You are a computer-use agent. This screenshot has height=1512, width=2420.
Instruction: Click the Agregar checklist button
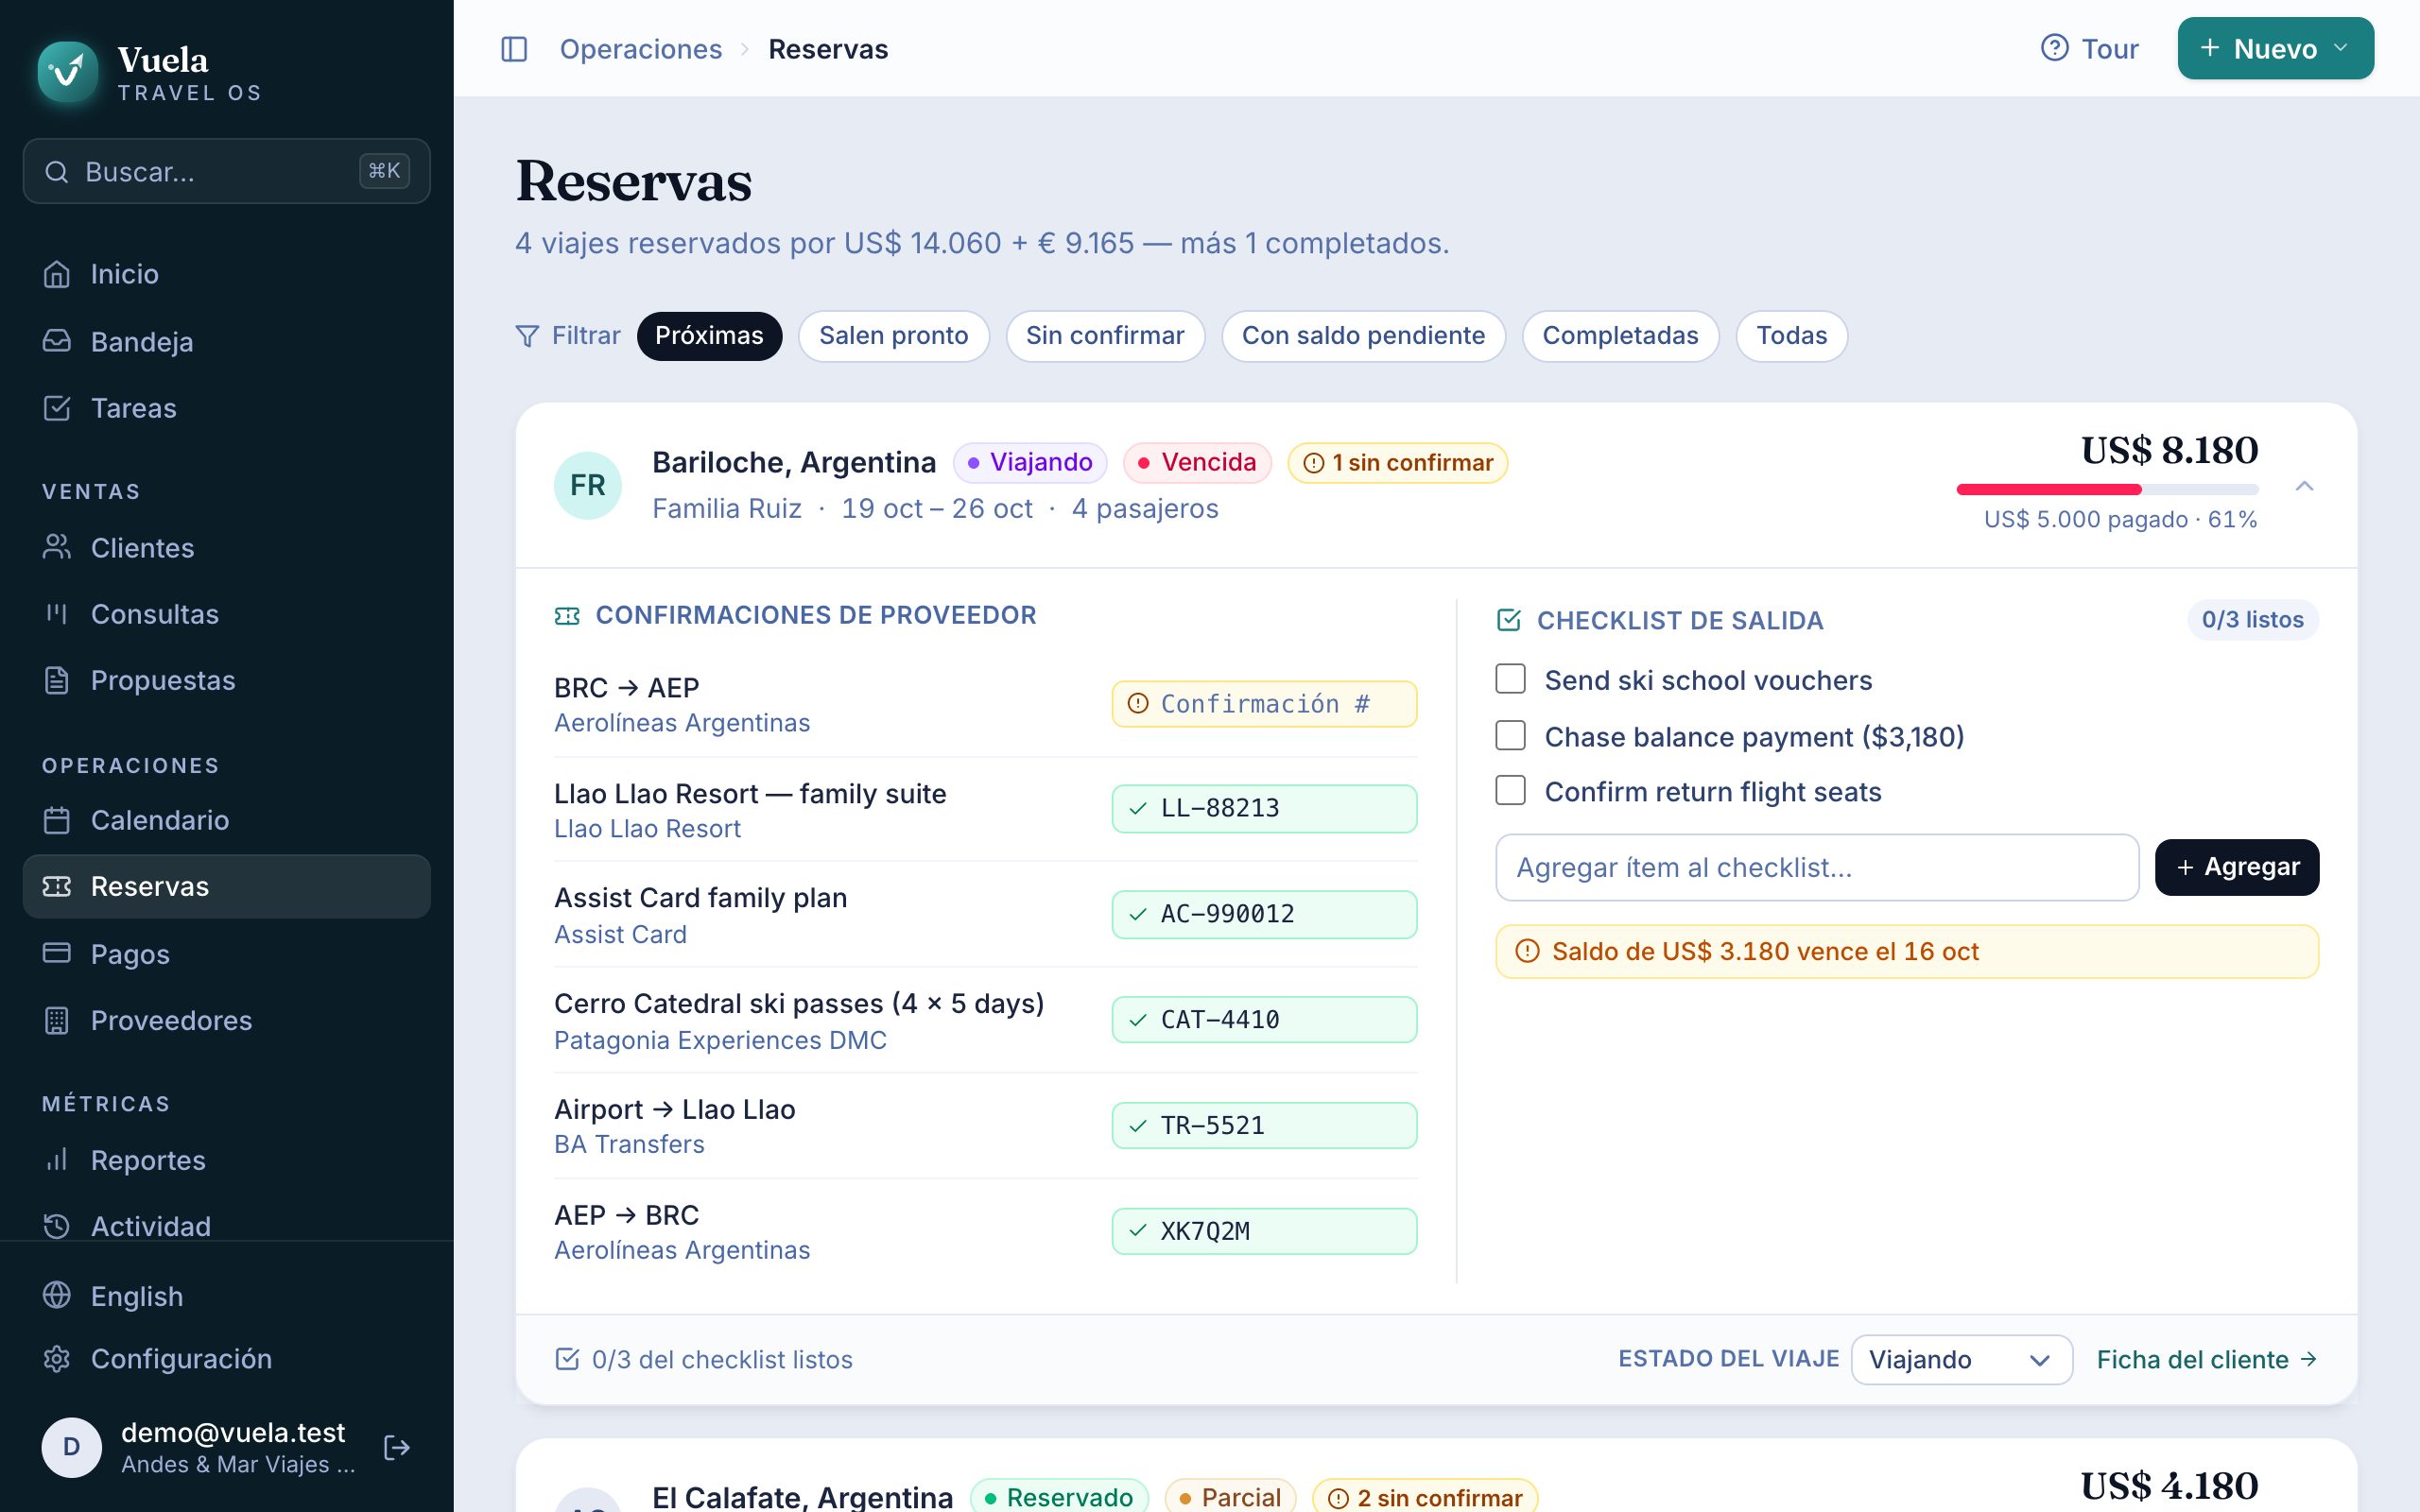(2236, 867)
